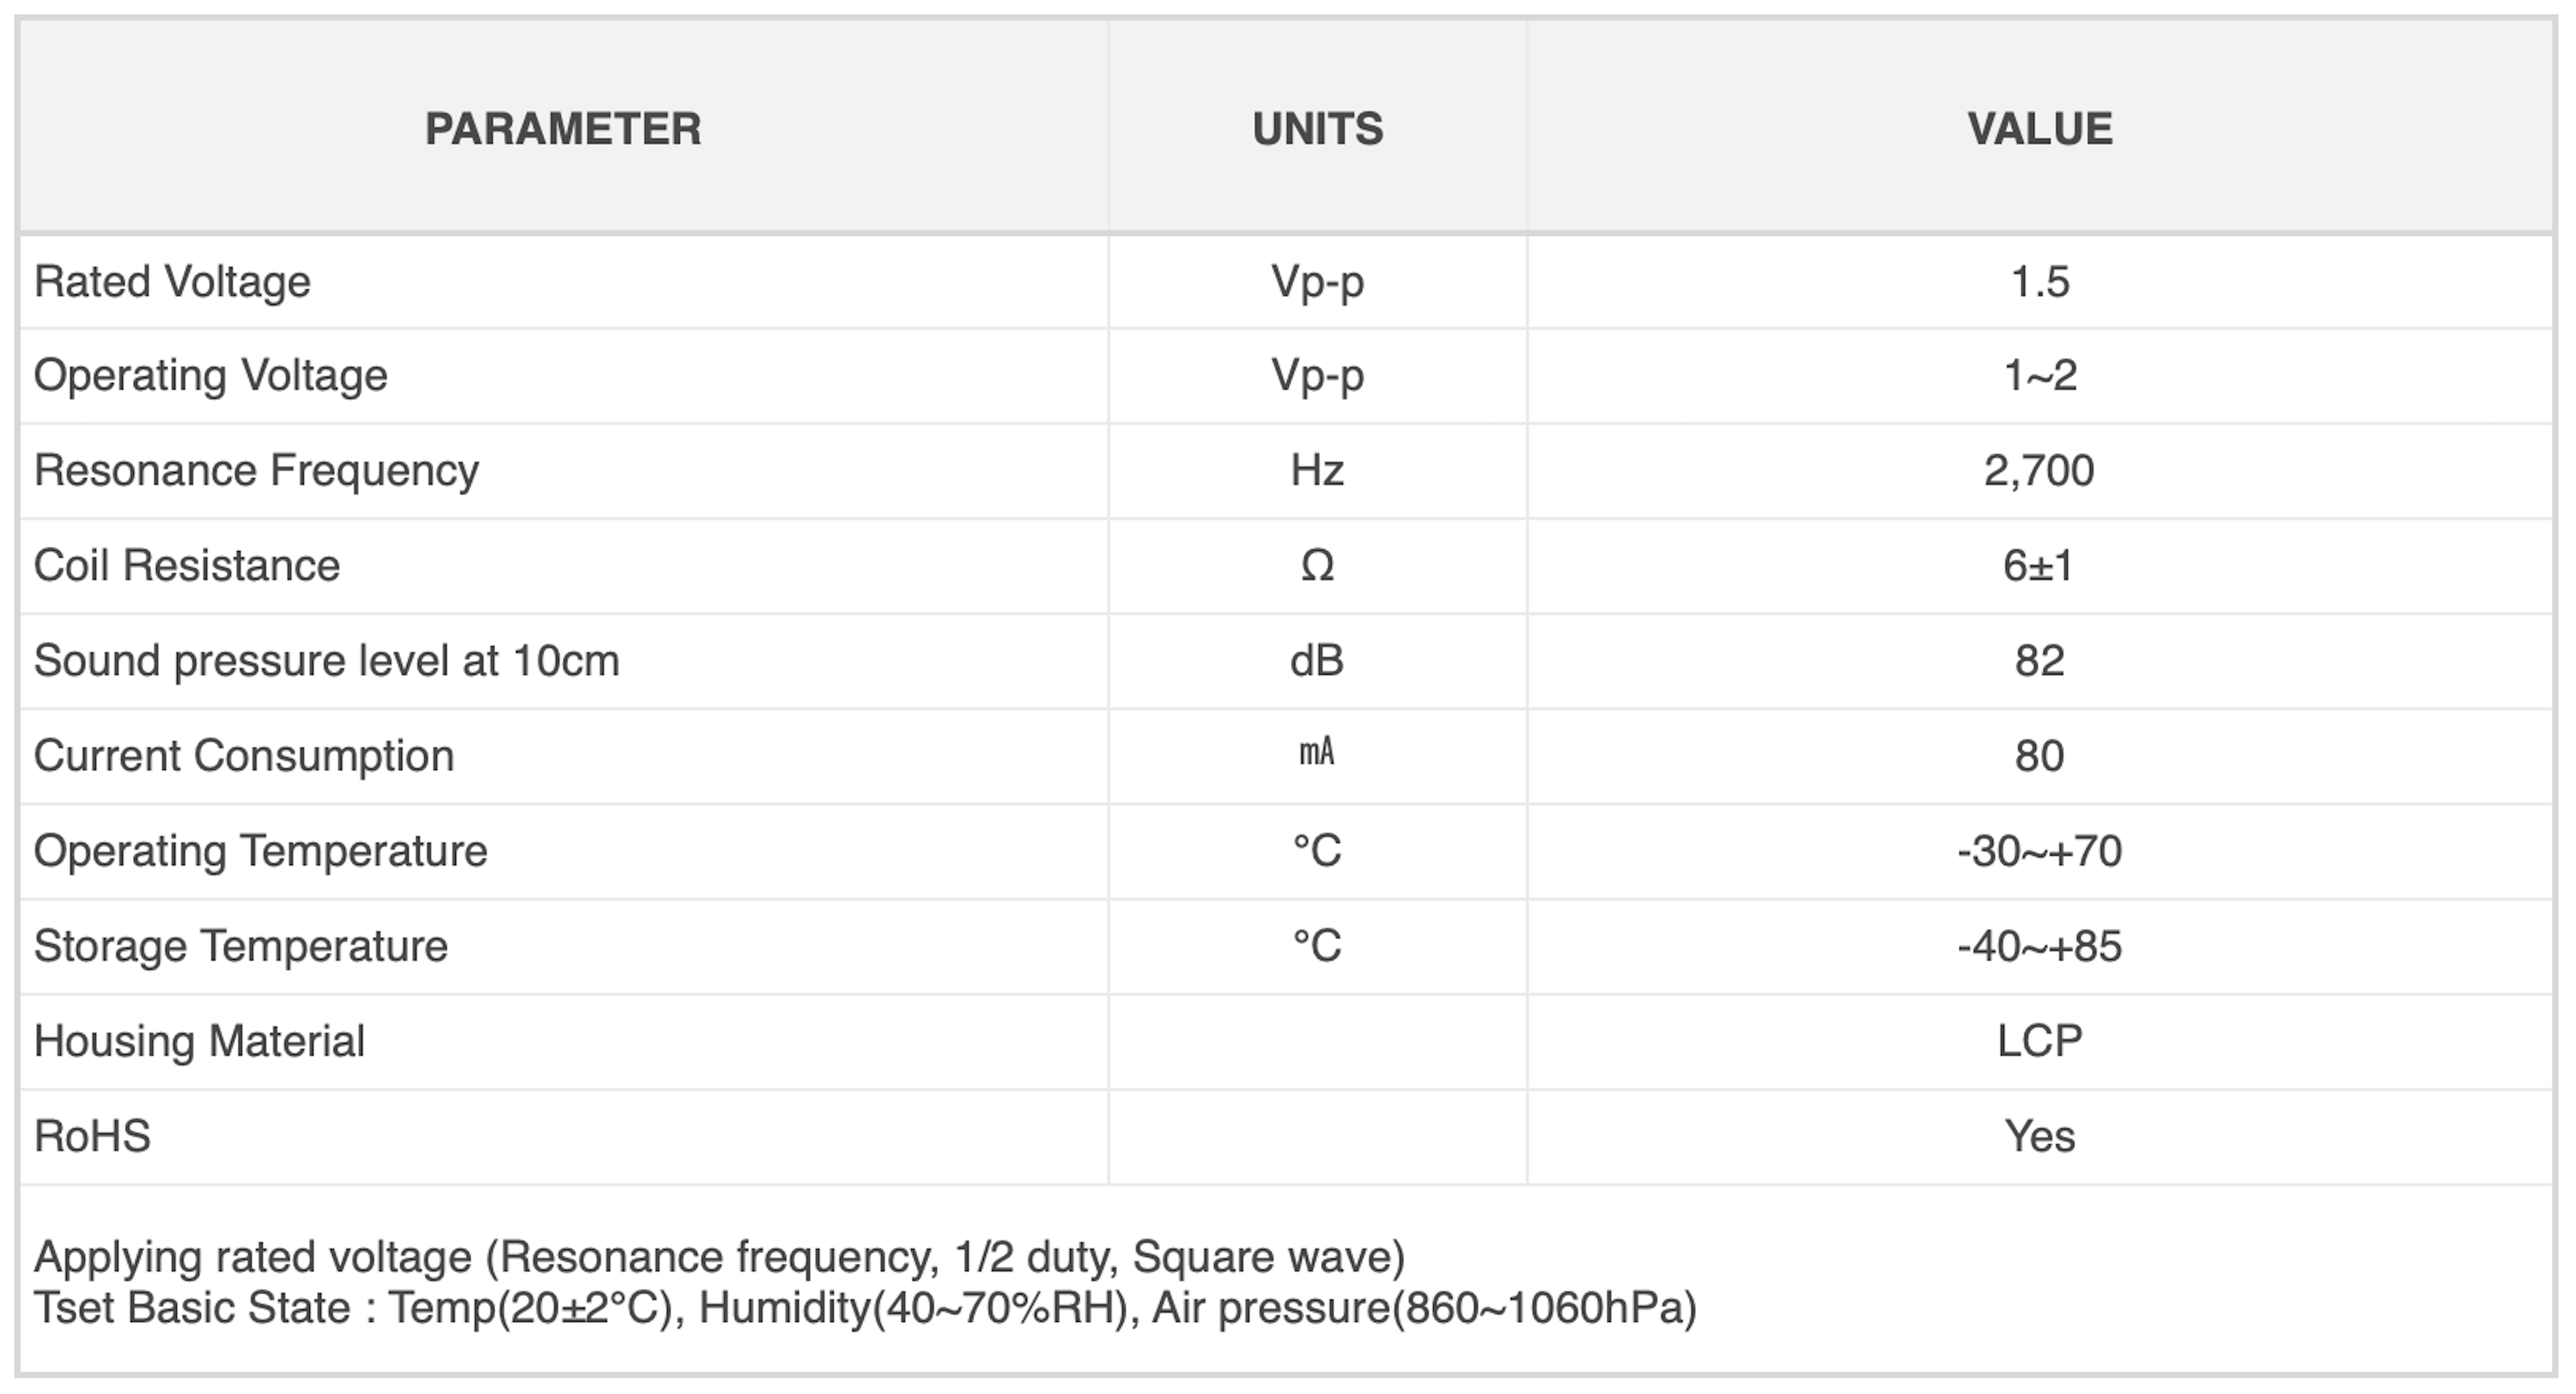Click the Coil Resistance parameter
The height and width of the screenshot is (1394, 2576).
pyautogui.click(x=187, y=566)
